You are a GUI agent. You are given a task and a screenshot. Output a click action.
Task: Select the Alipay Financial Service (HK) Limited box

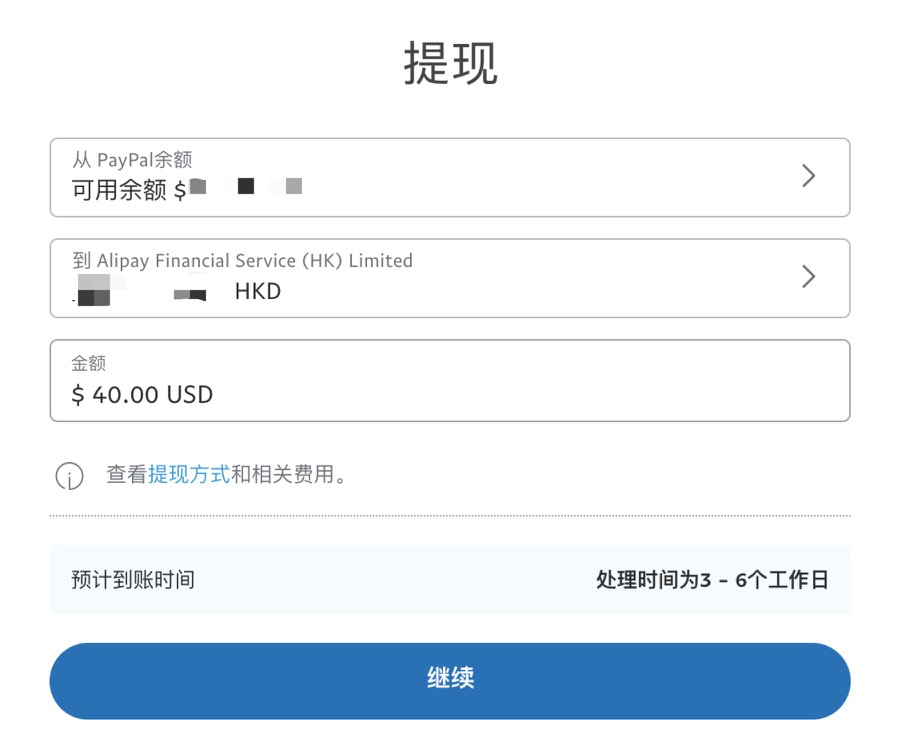point(450,279)
